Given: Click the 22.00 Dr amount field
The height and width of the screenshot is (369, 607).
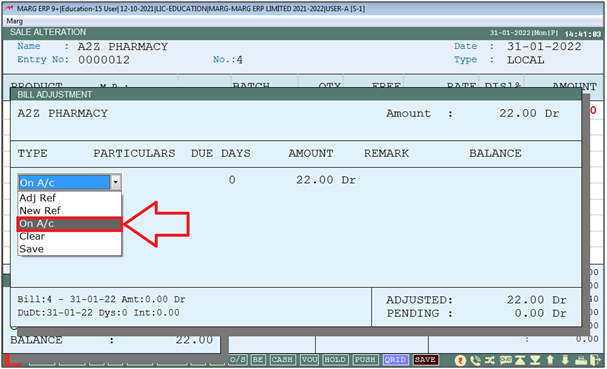Looking at the screenshot, I should coord(326,180).
